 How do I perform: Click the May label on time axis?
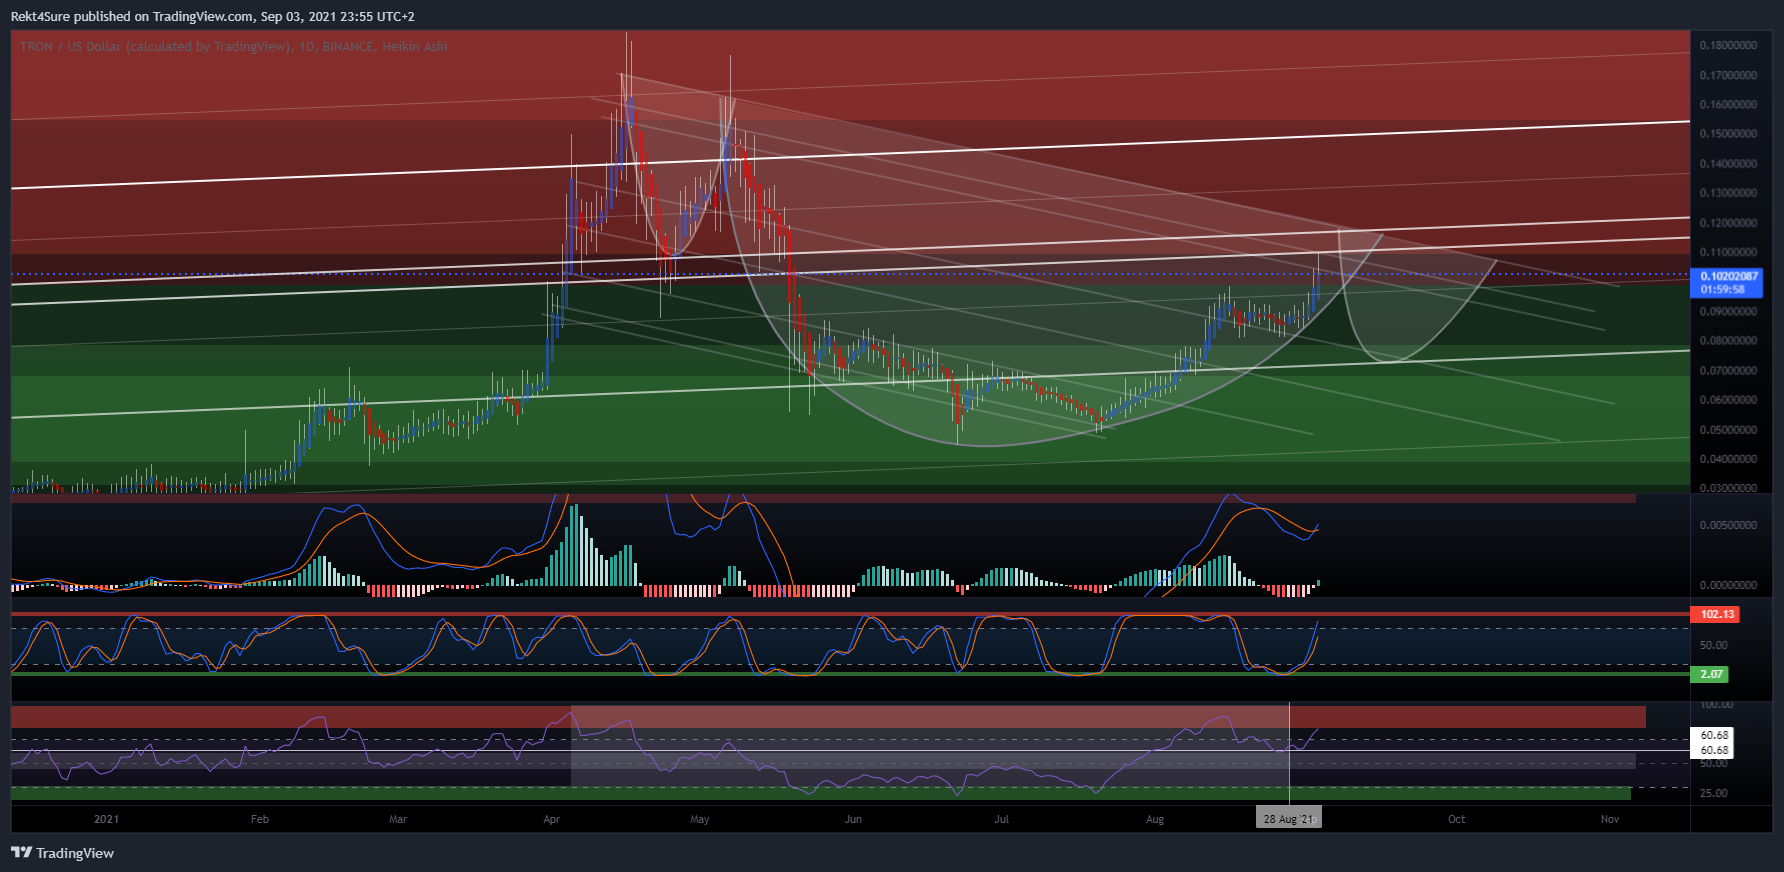(700, 819)
